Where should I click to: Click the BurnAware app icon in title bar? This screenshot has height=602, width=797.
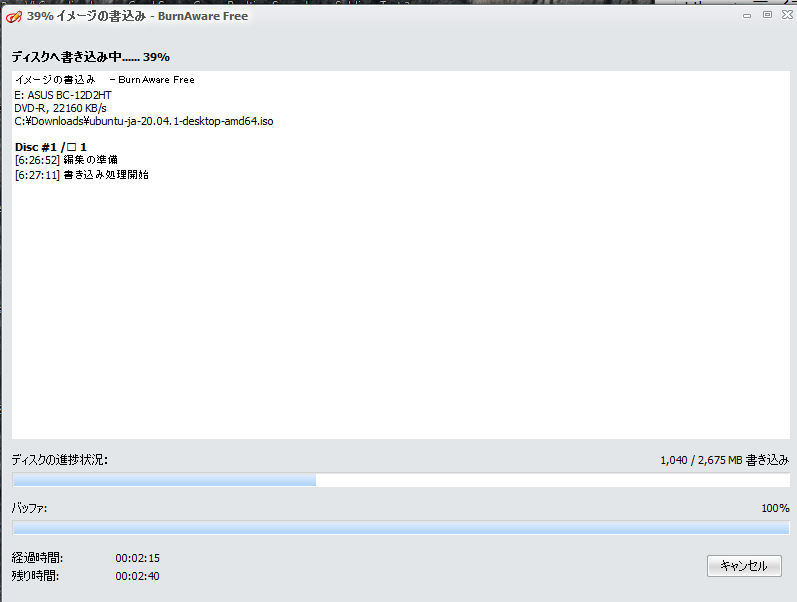pyautogui.click(x=14, y=17)
